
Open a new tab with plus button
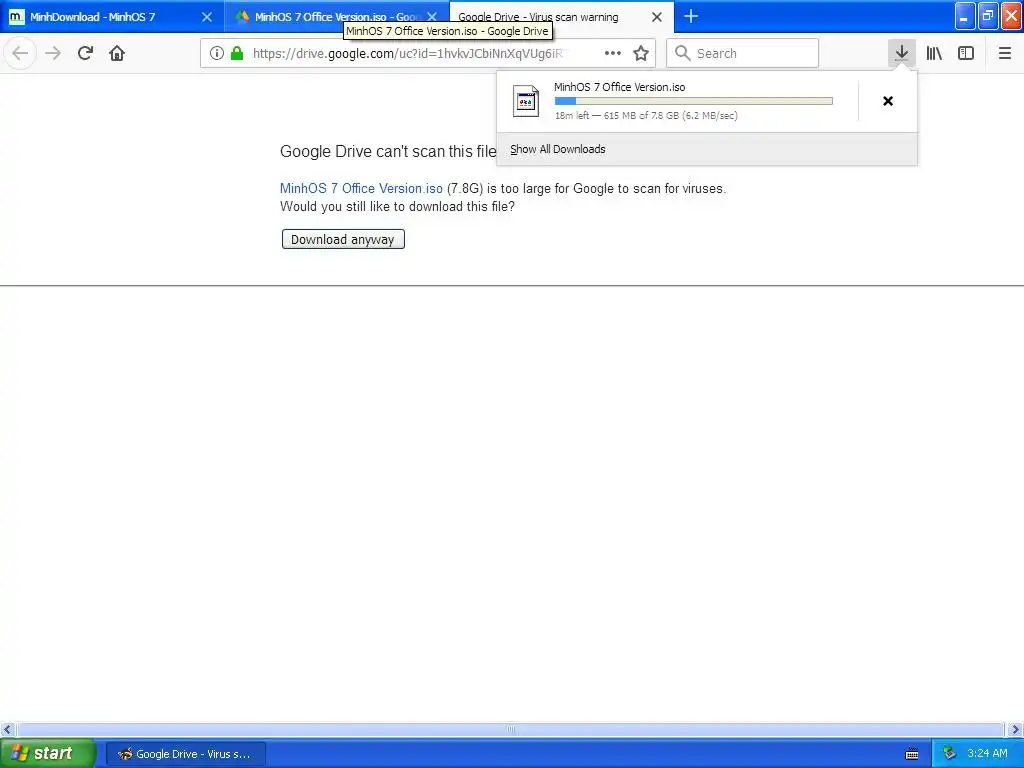(691, 16)
